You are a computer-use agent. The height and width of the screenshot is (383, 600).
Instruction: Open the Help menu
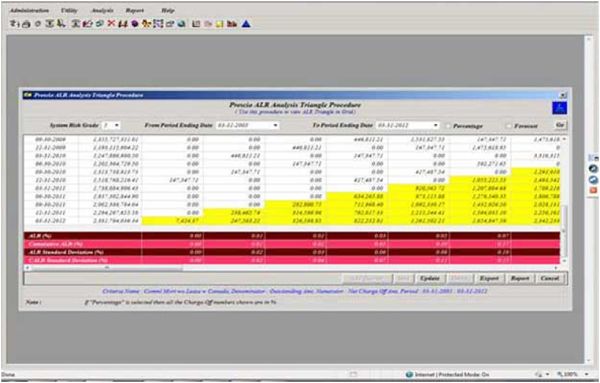168,10
